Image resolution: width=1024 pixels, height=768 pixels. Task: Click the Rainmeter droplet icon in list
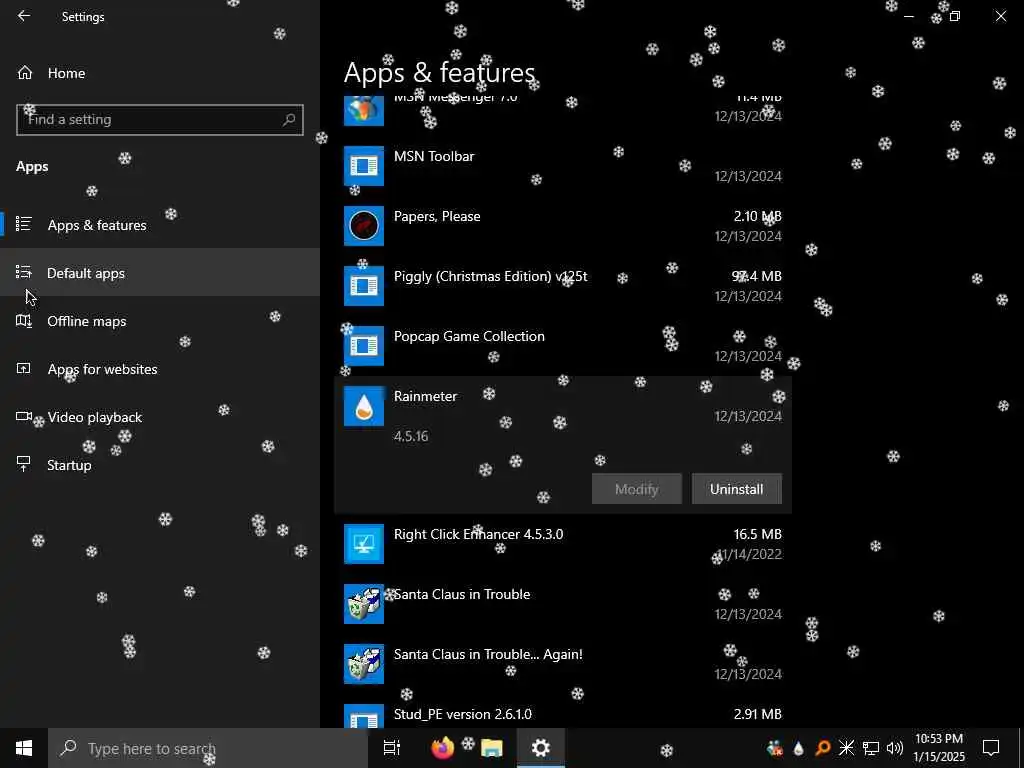[x=364, y=406]
